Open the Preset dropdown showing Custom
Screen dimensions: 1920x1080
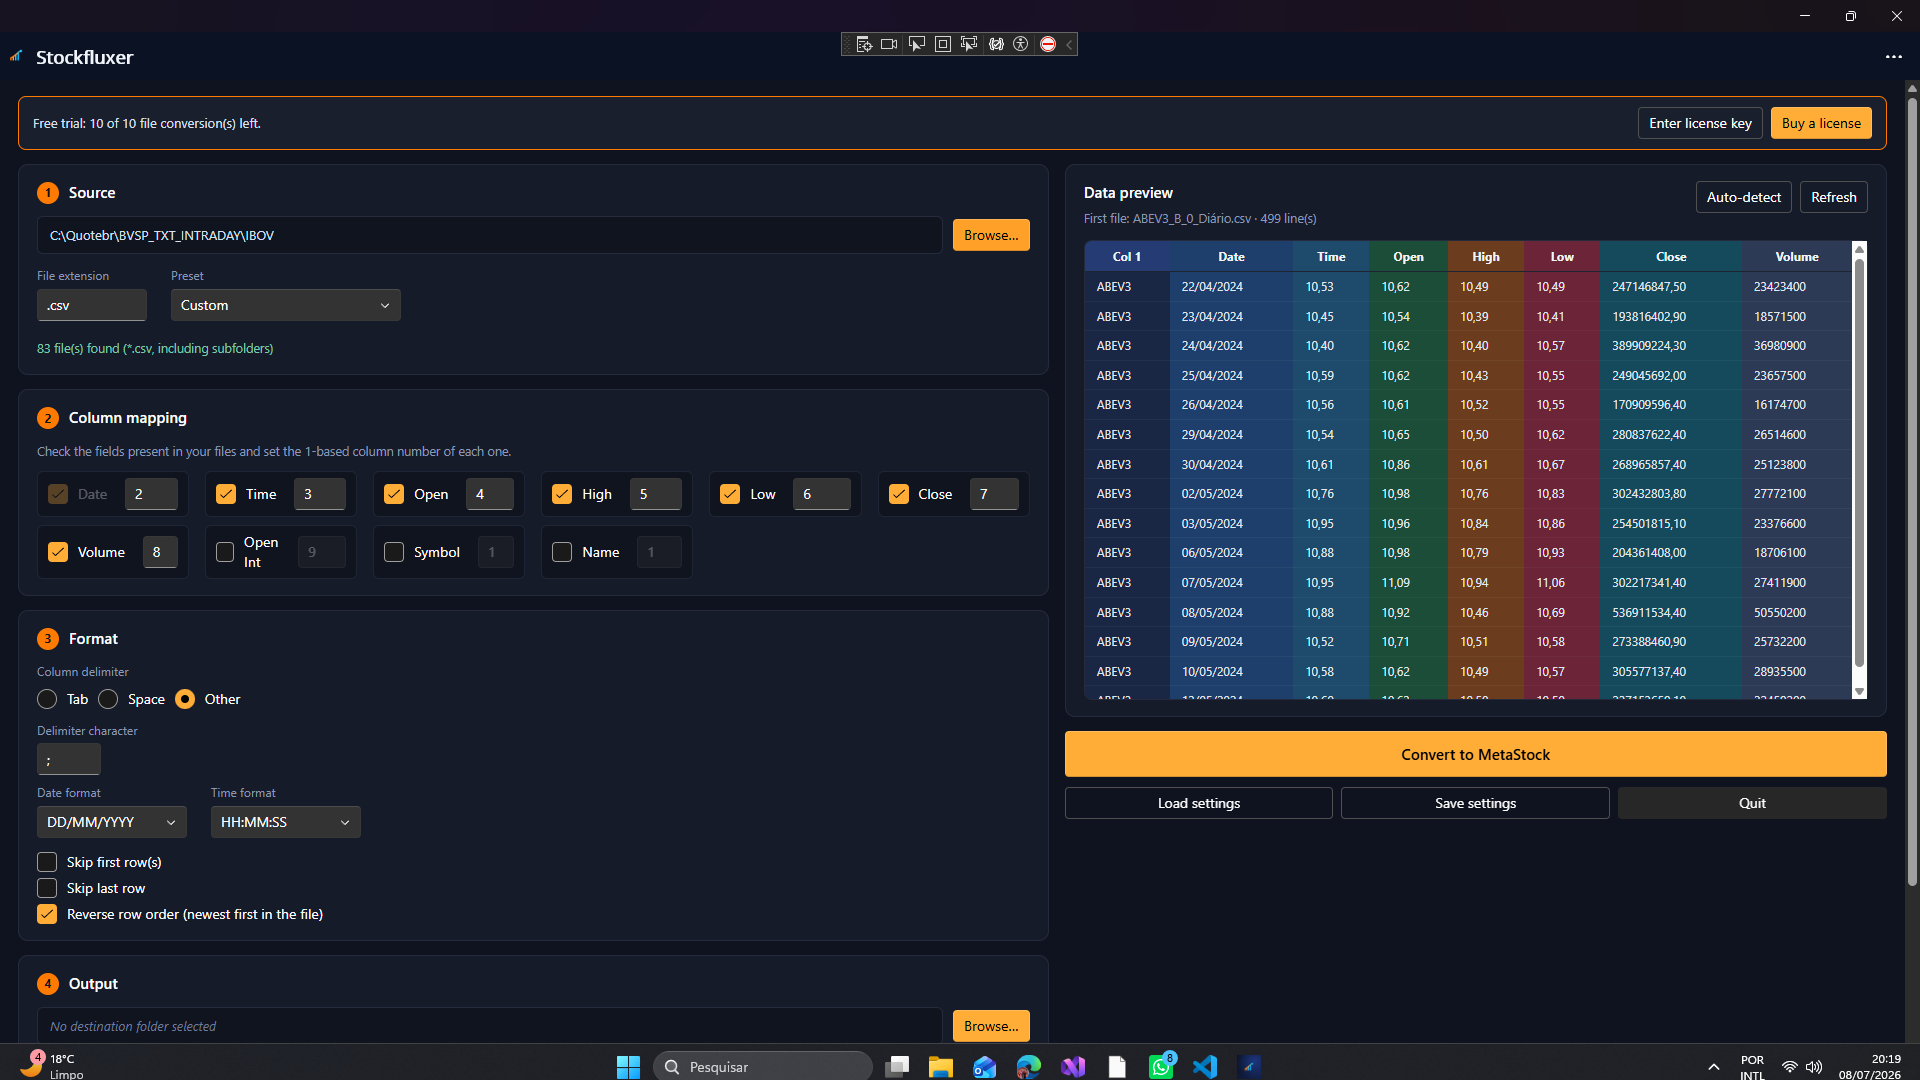pyautogui.click(x=286, y=305)
